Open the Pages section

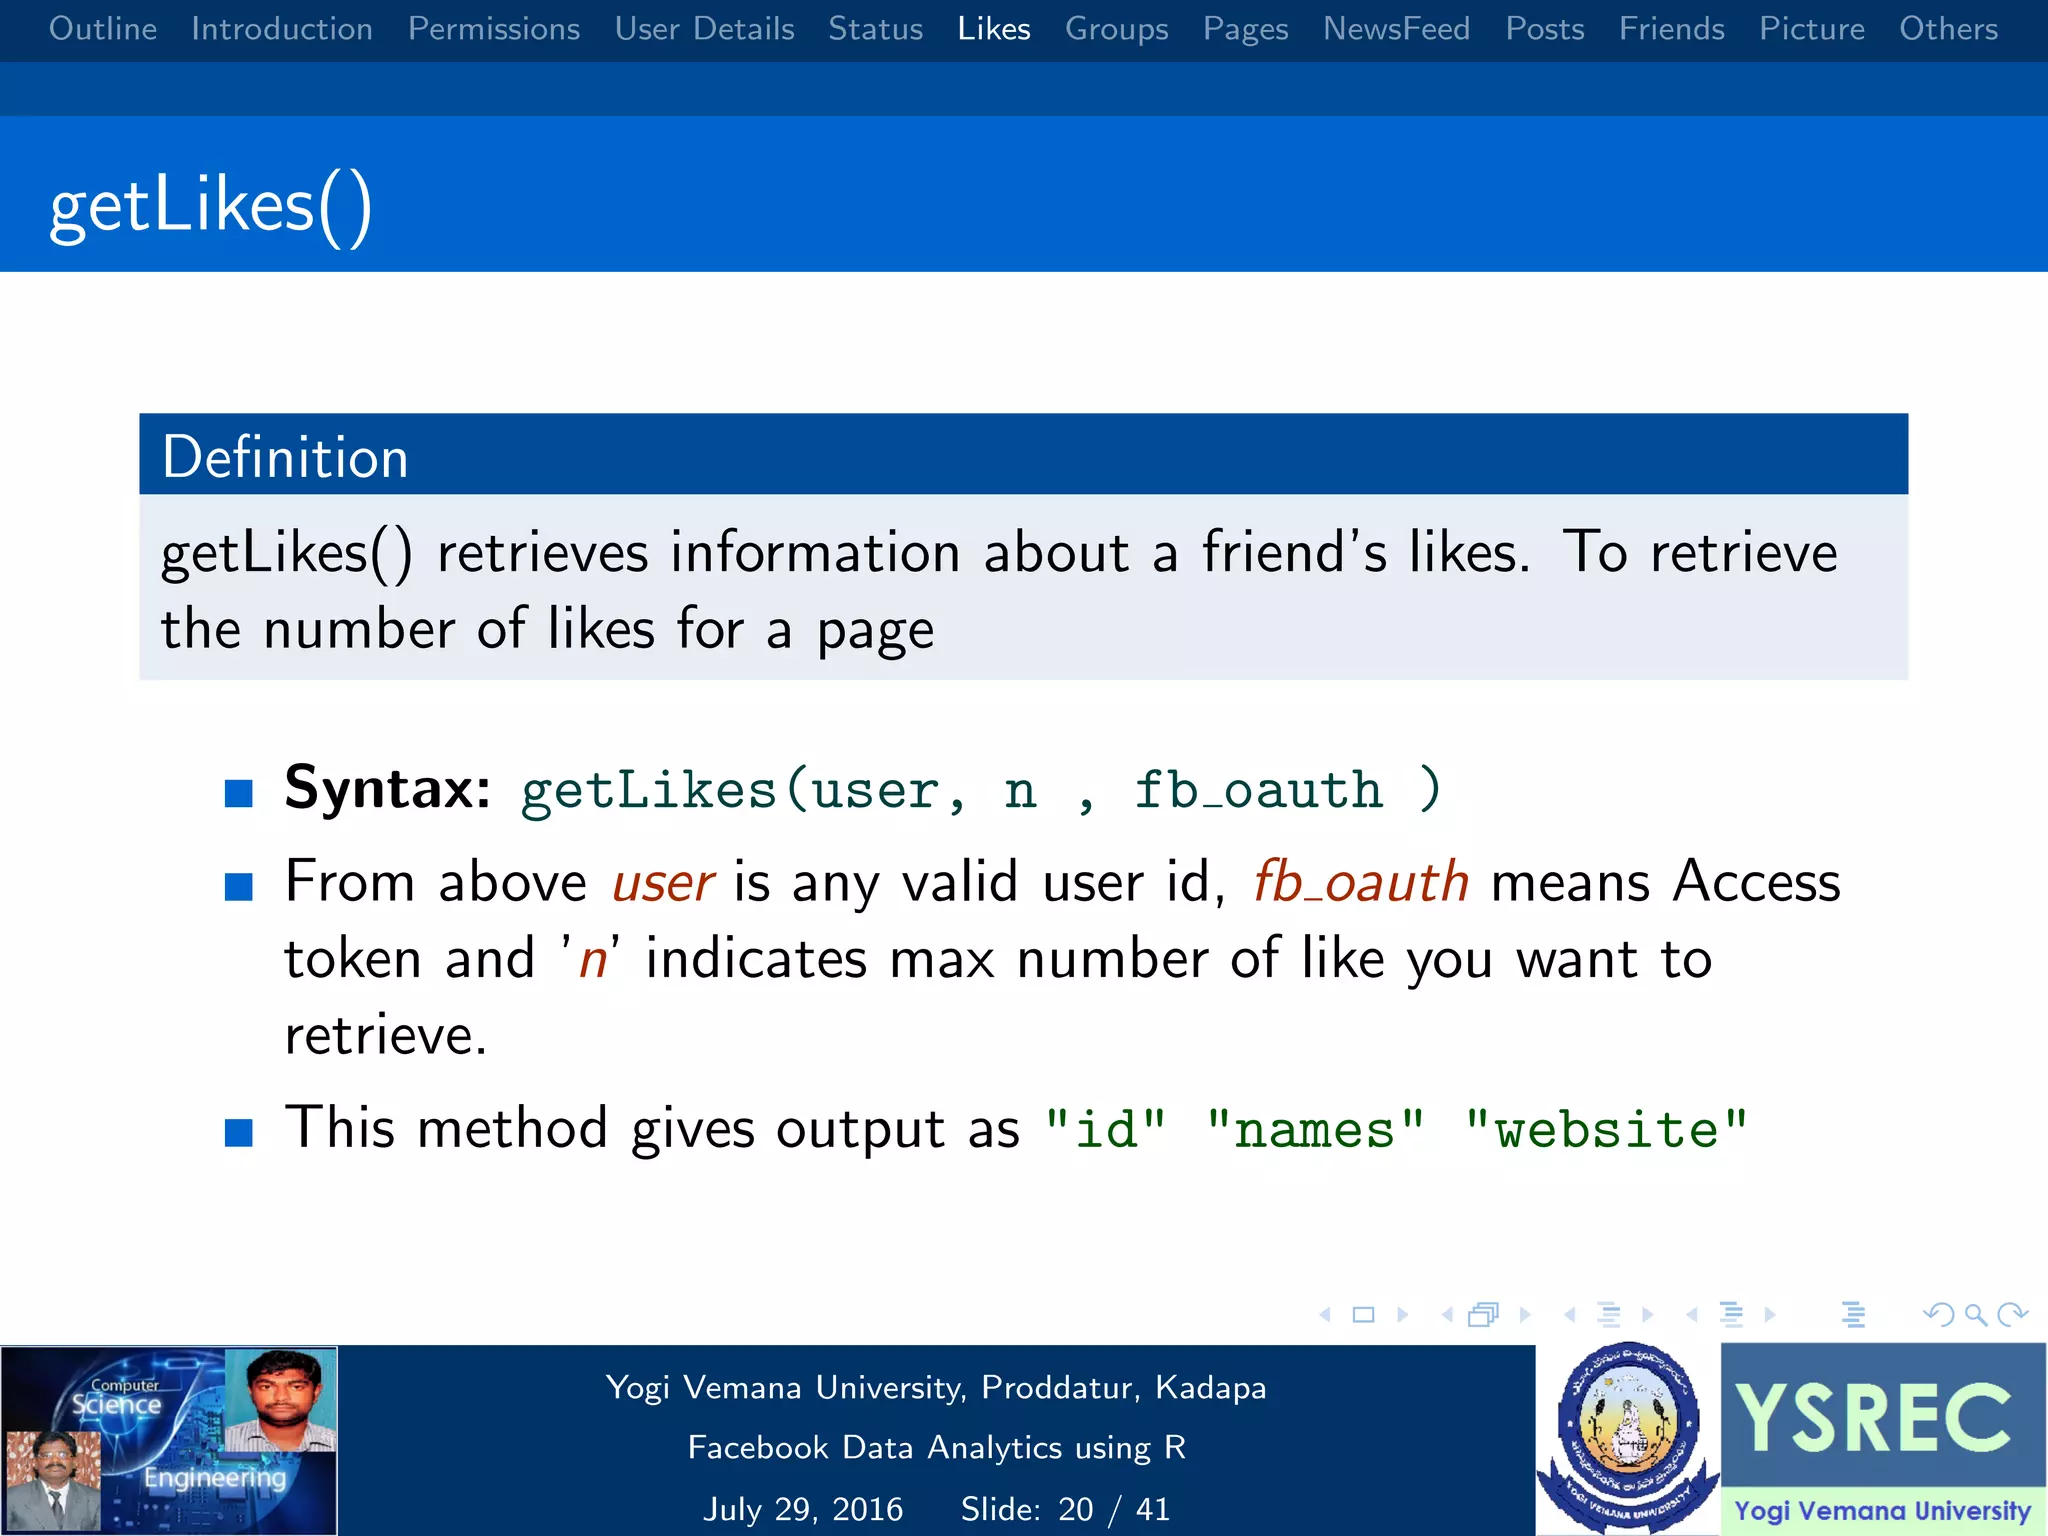point(1246,29)
